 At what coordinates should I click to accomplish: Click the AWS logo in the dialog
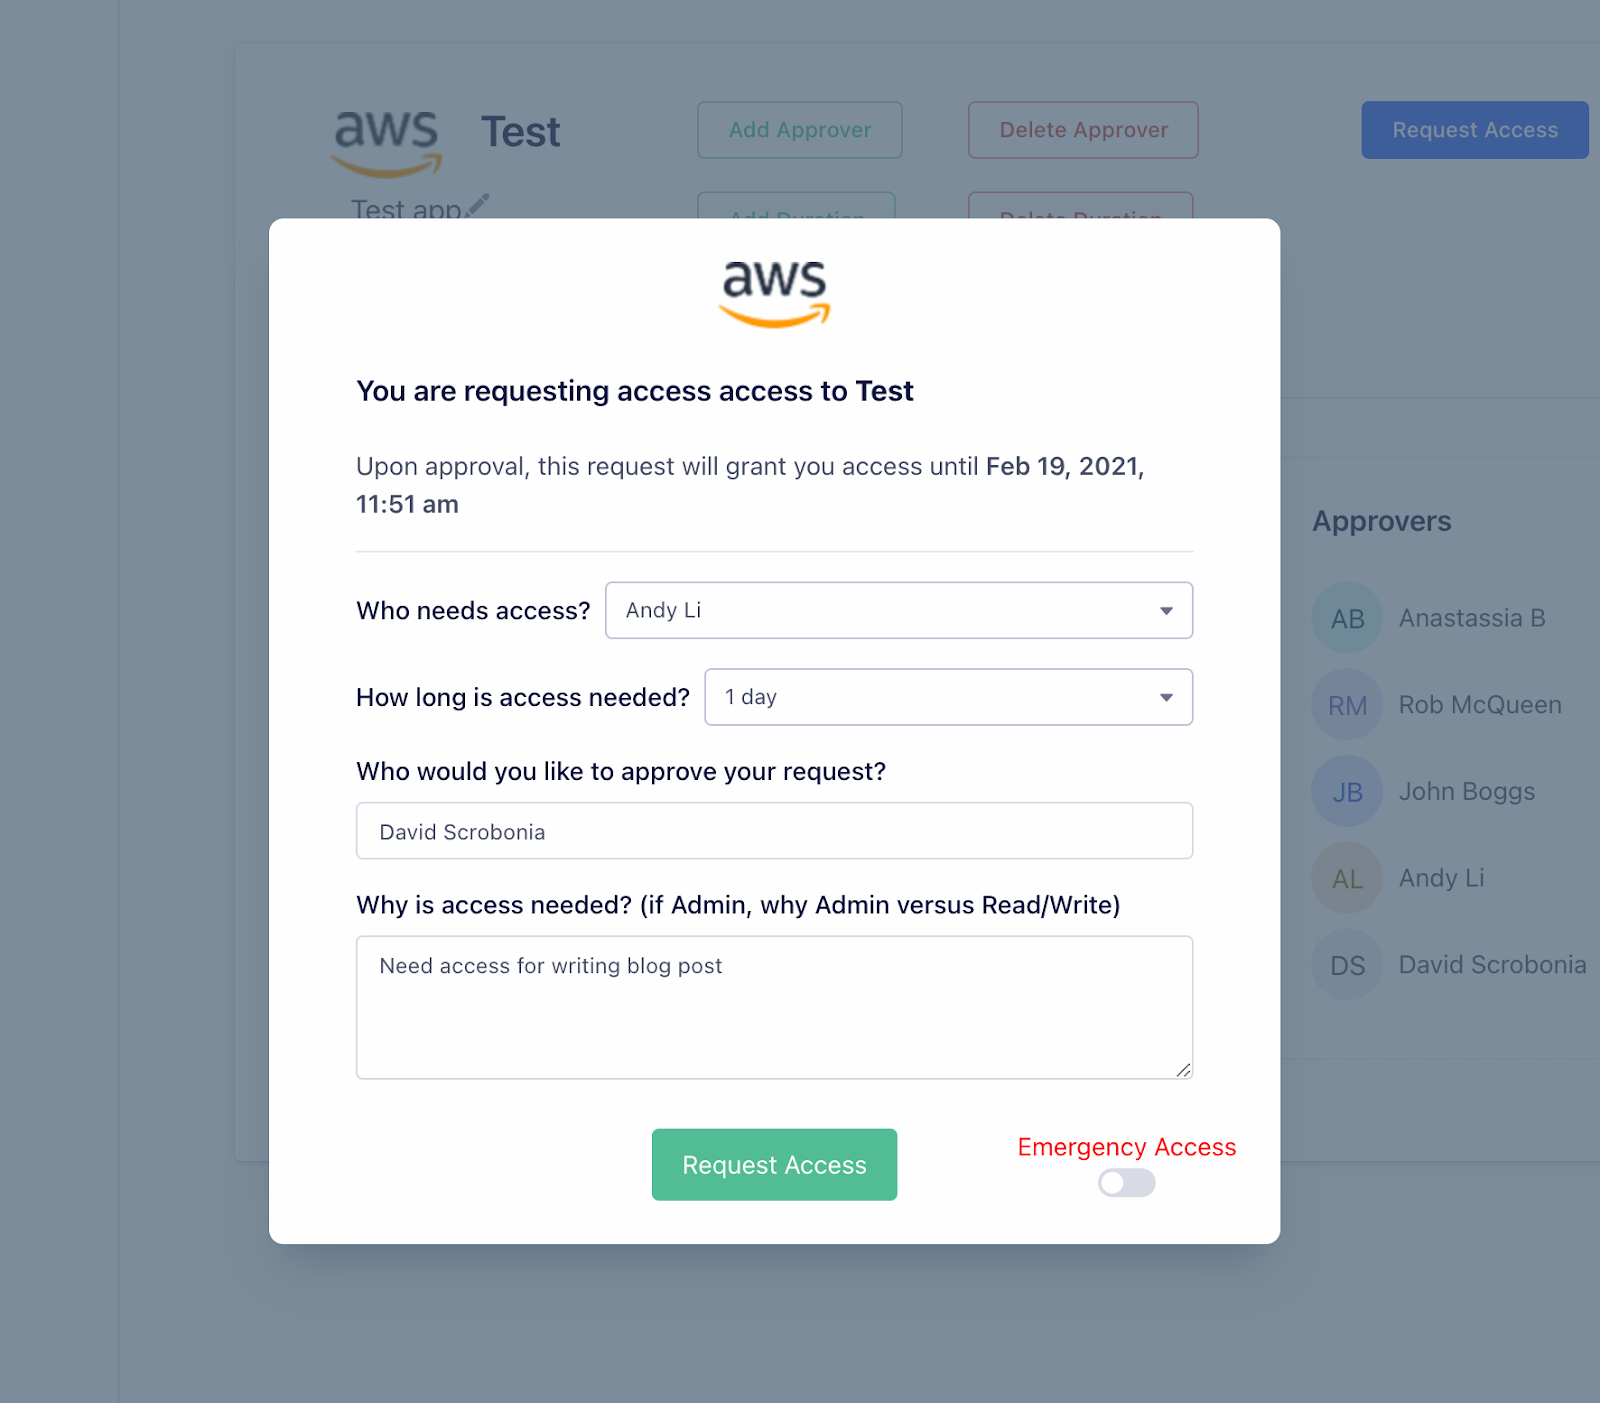coord(774,293)
